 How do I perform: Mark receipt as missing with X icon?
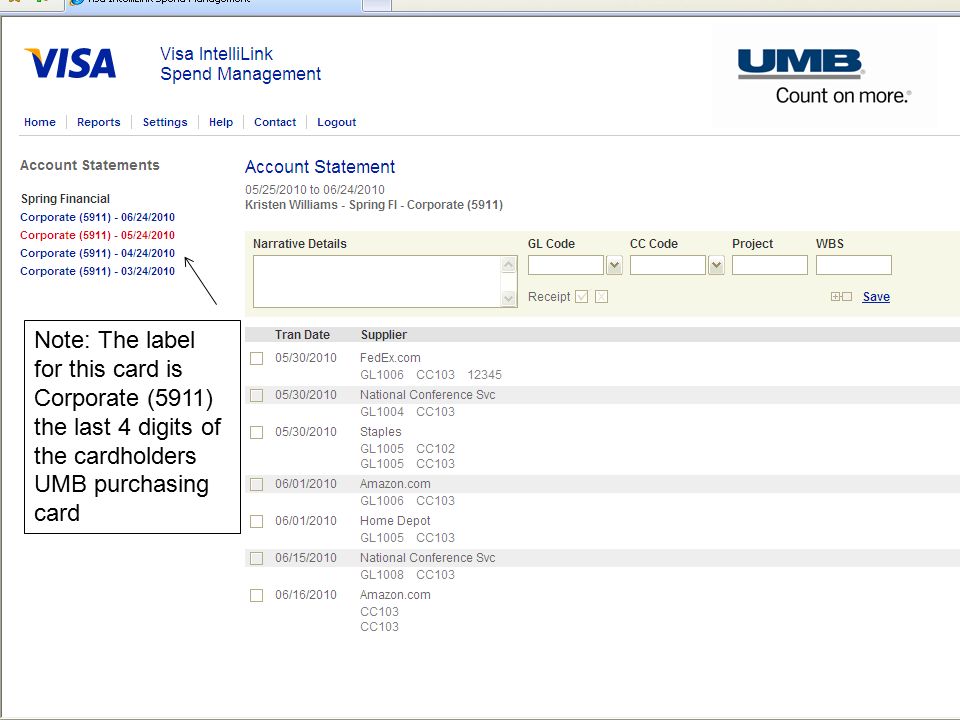[x=602, y=297]
